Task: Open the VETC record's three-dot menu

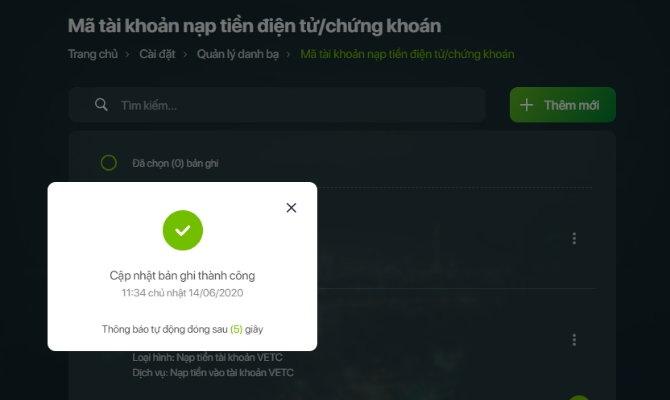Action: (x=574, y=340)
